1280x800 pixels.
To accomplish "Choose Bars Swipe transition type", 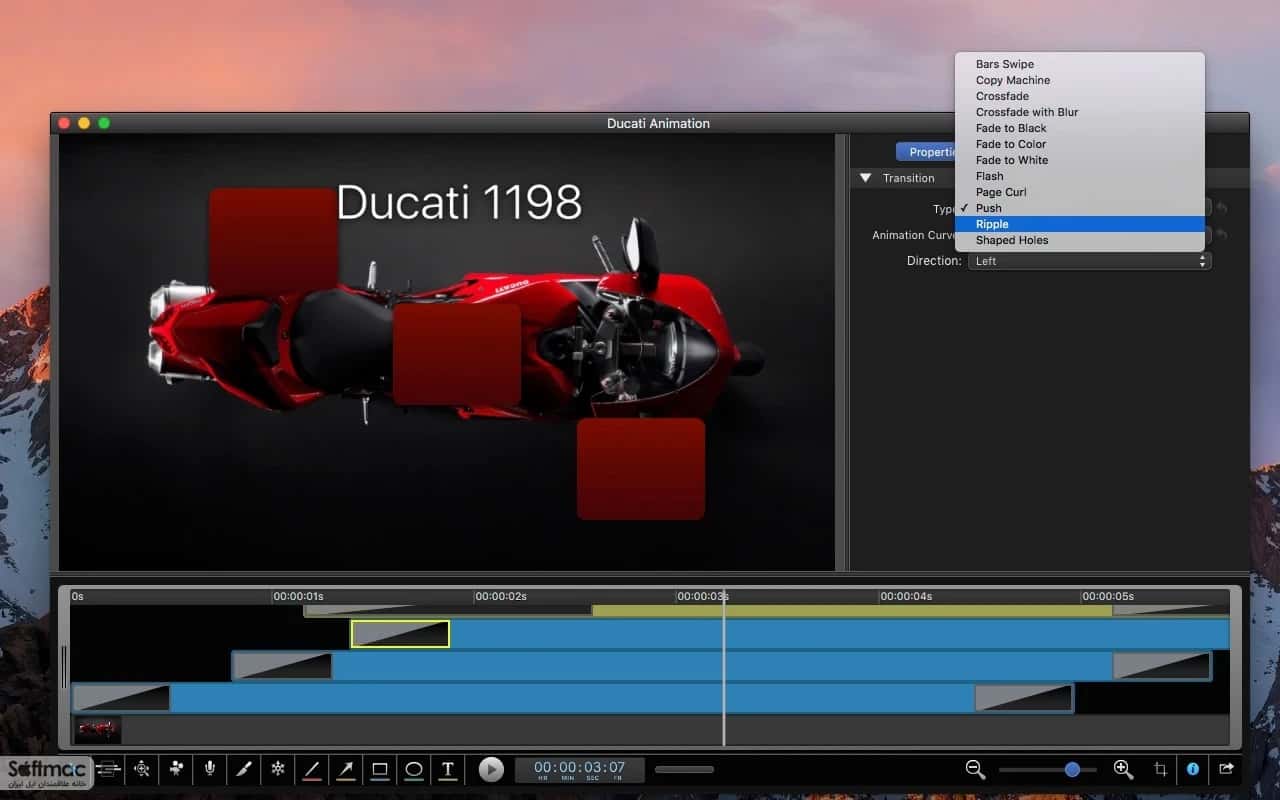I will (1080, 64).
